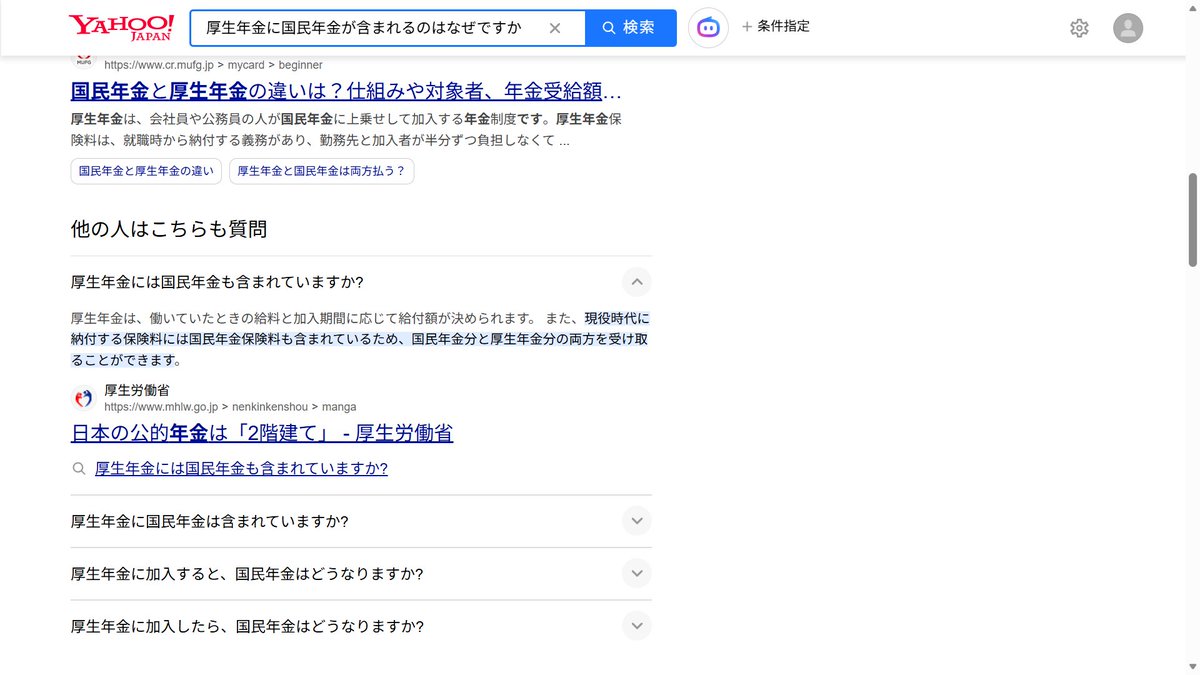Screen dimensions: 1200x675
Task: Expand 厚生年金に国民年金は含まれていますか? question
Action: coord(636,521)
